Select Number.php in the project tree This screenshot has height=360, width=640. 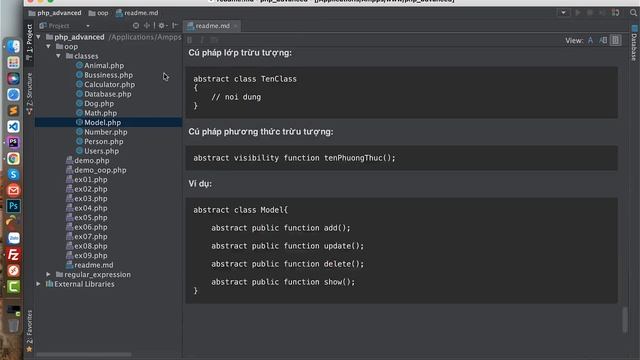tap(105, 132)
